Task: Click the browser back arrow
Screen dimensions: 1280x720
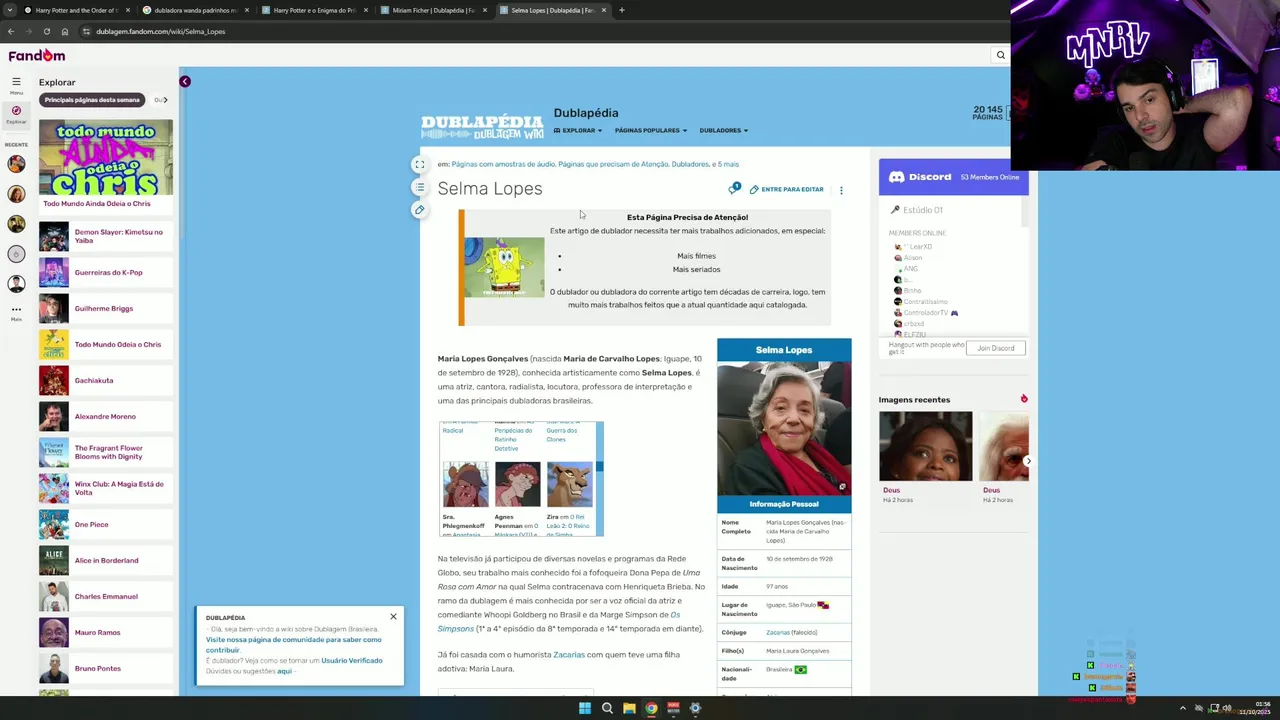Action: click(11, 31)
